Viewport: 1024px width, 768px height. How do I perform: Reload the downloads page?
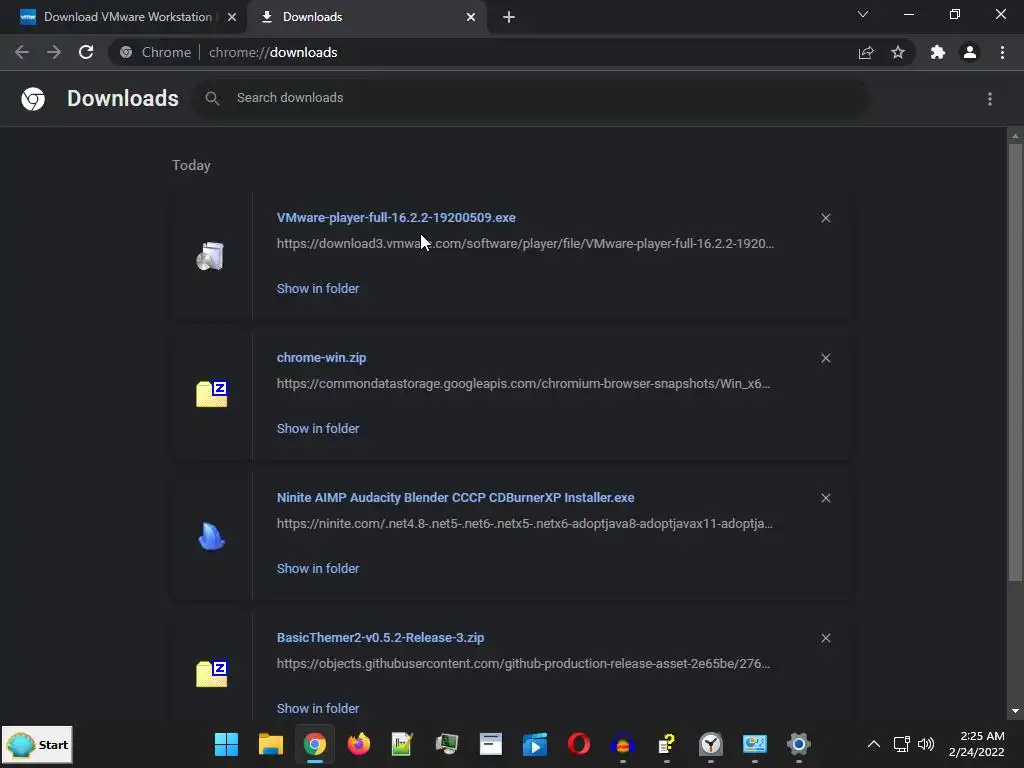coord(86,52)
